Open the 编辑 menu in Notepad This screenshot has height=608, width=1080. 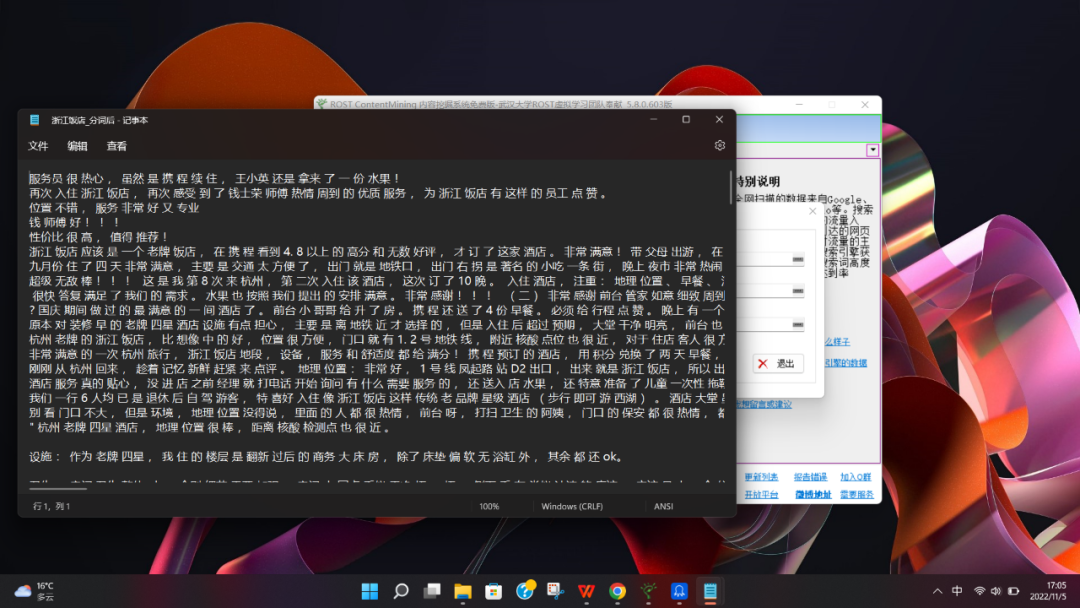click(77, 146)
